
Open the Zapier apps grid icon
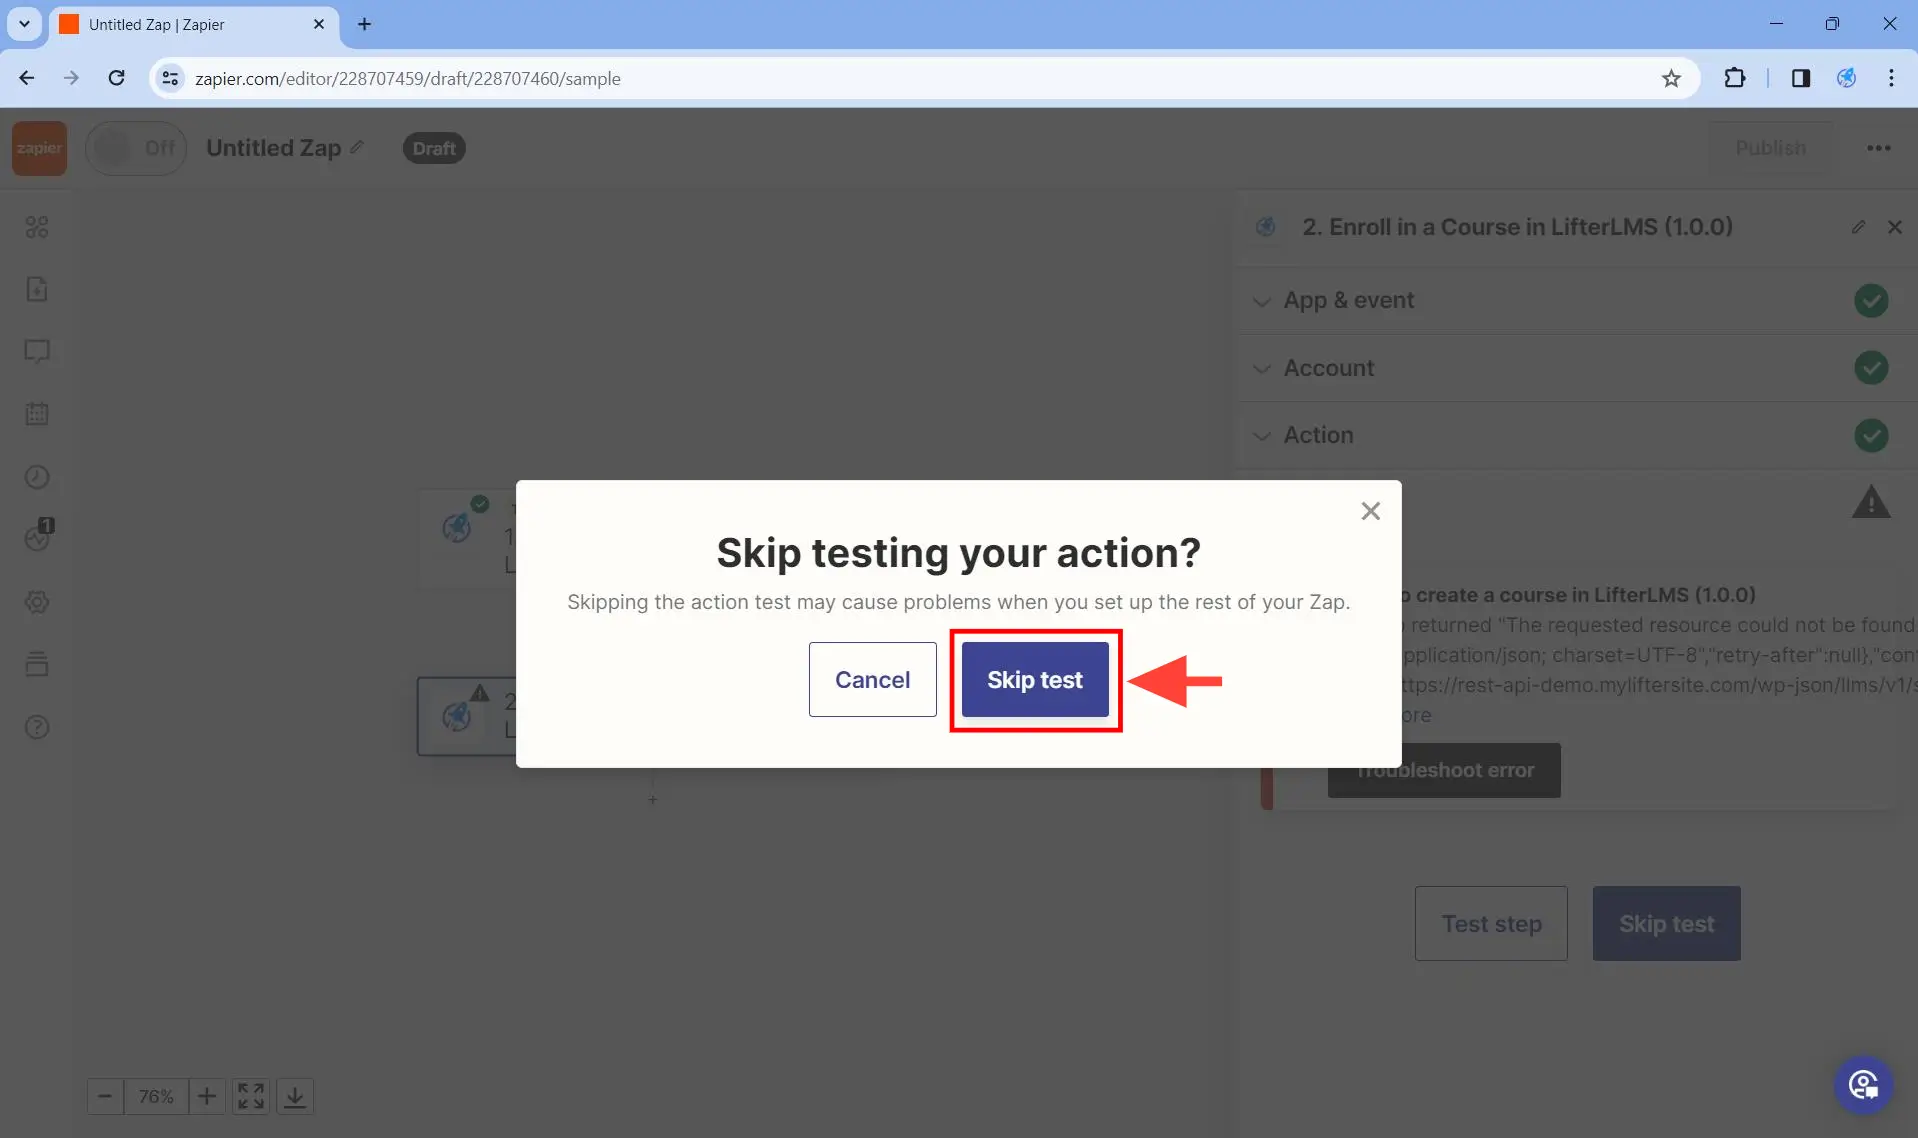[x=37, y=228]
